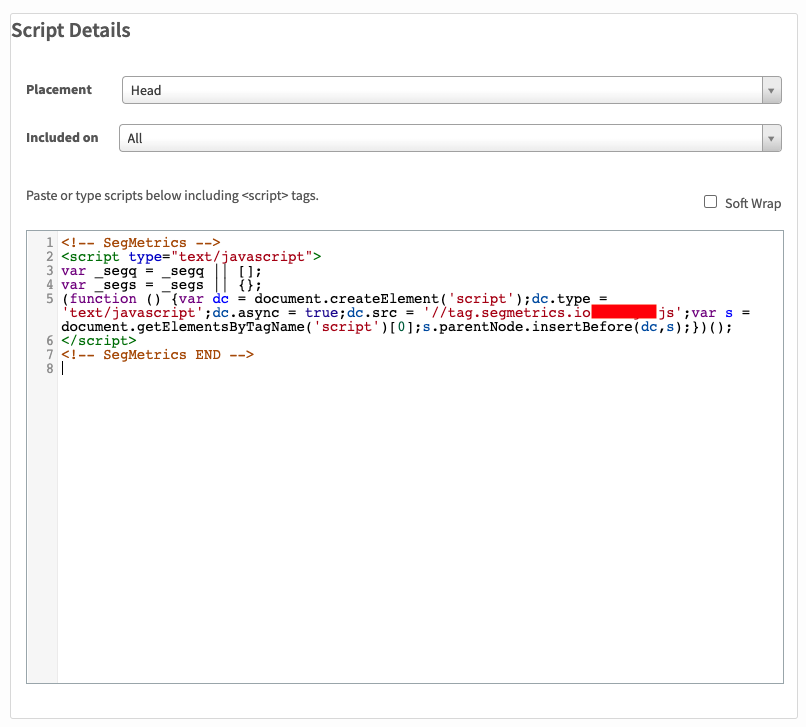The height and width of the screenshot is (727, 806).
Task: Click the Script Details heading
Action: click(x=71, y=30)
